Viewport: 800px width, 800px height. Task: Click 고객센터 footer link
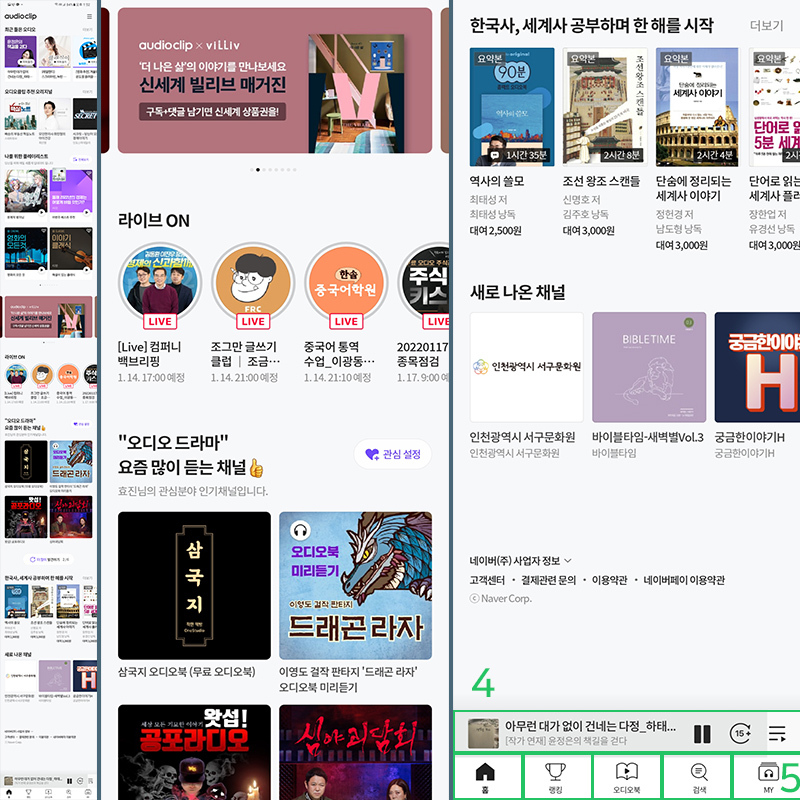pyautogui.click(x=487, y=580)
